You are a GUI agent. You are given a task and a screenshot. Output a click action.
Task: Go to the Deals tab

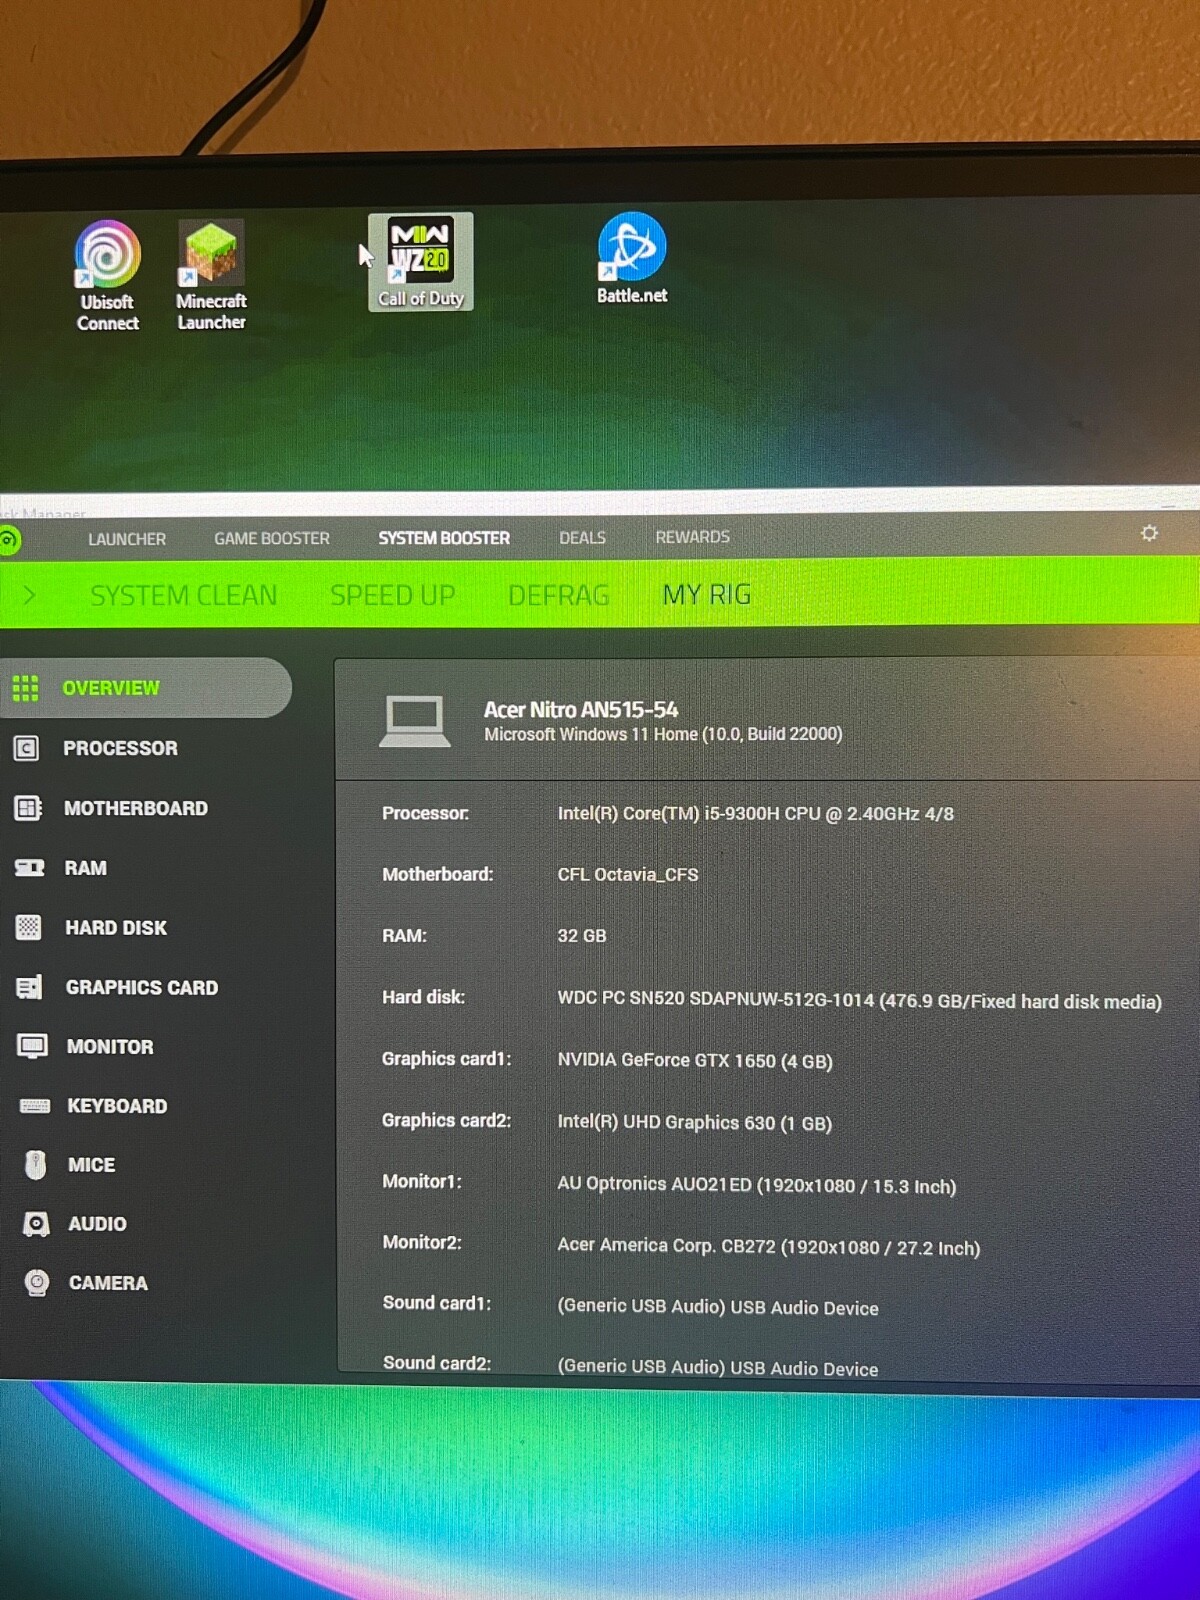pyautogui.click(x=582, y=537)
